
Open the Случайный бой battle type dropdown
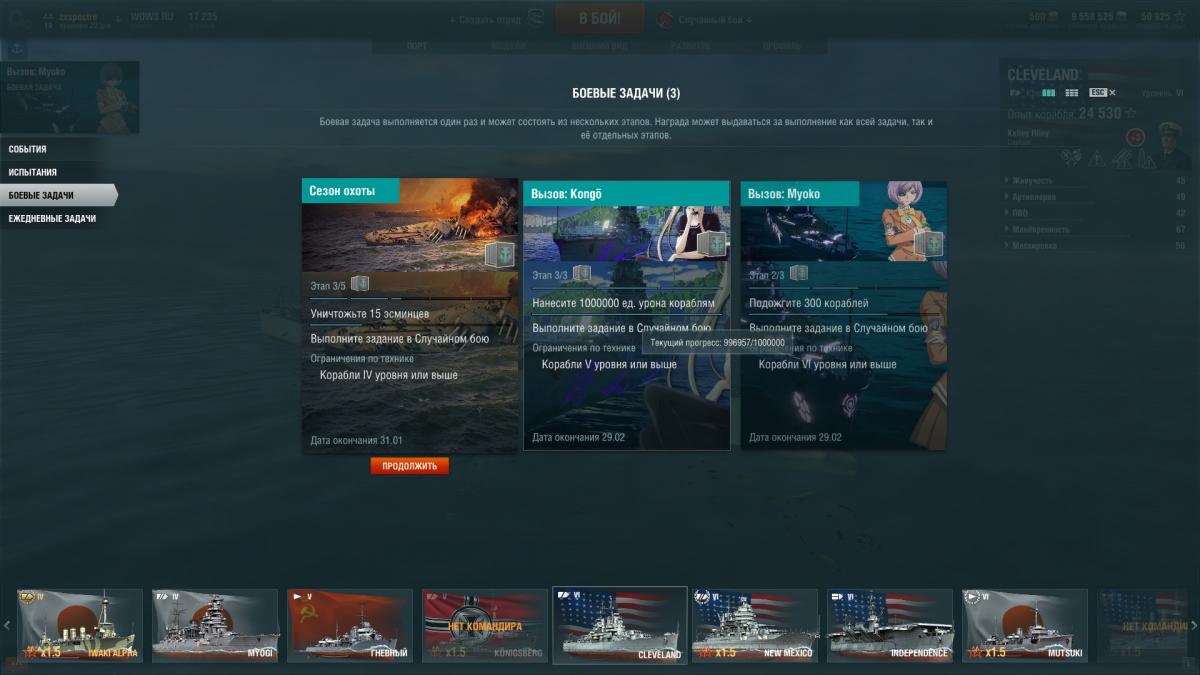point(705,19)
